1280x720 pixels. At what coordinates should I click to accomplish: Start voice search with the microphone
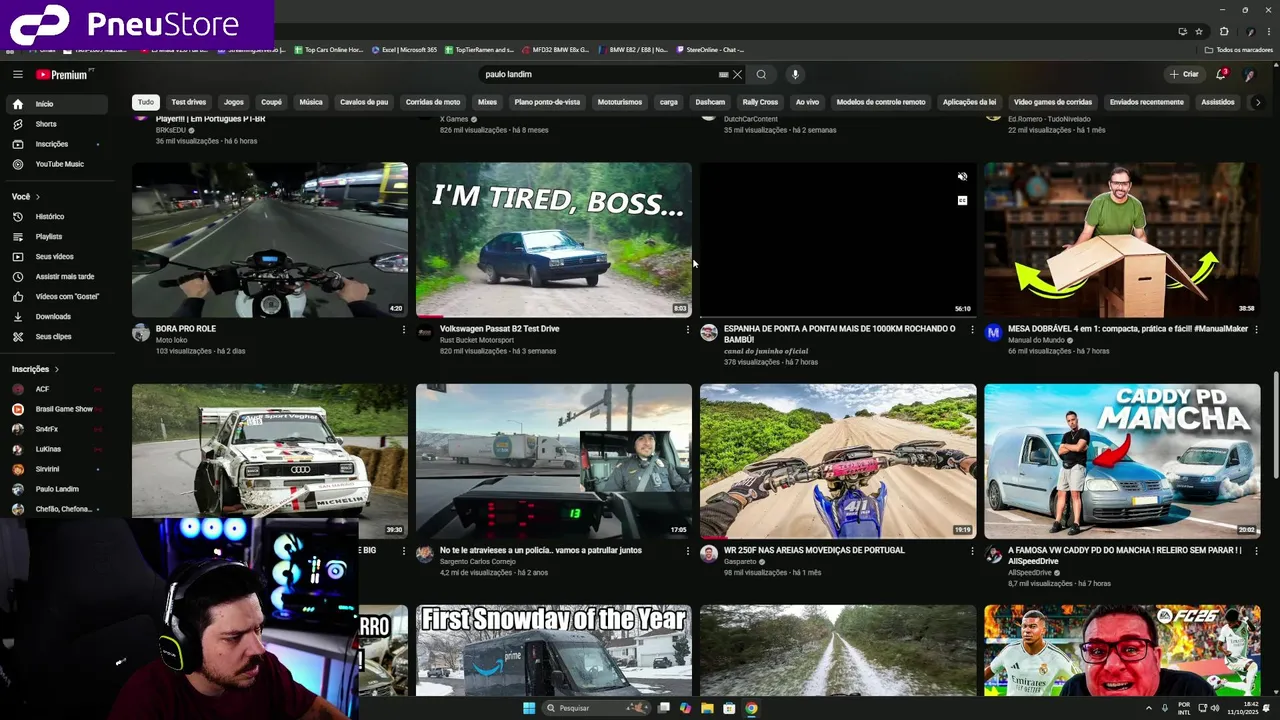795,74
